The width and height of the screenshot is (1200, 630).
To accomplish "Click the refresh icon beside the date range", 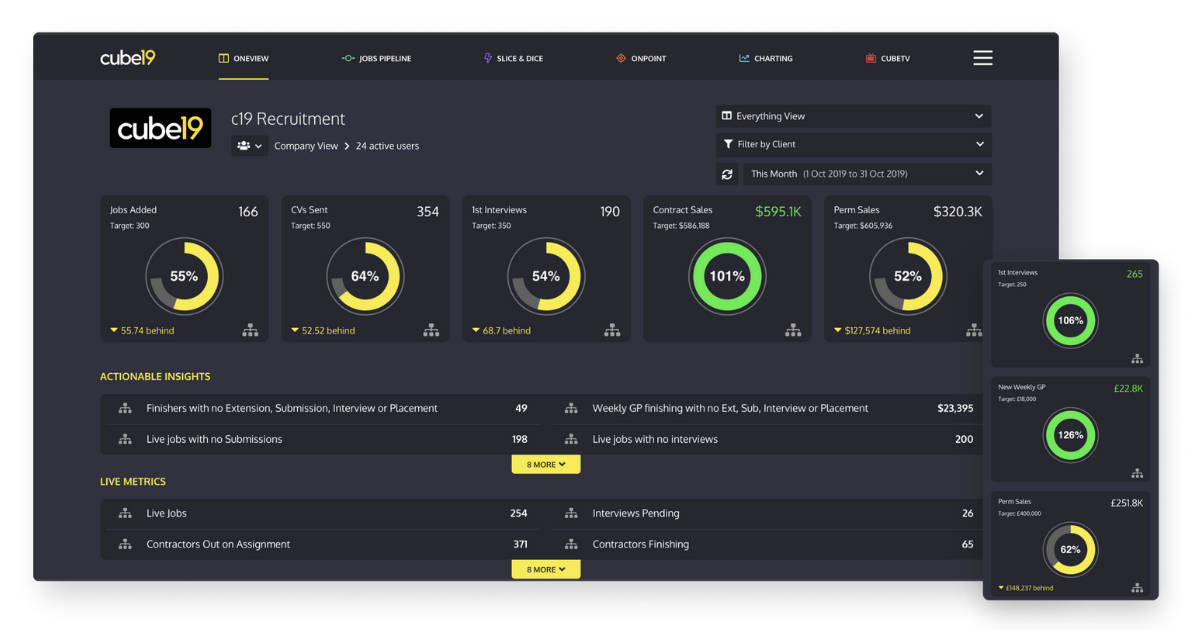I will [729, 173].
